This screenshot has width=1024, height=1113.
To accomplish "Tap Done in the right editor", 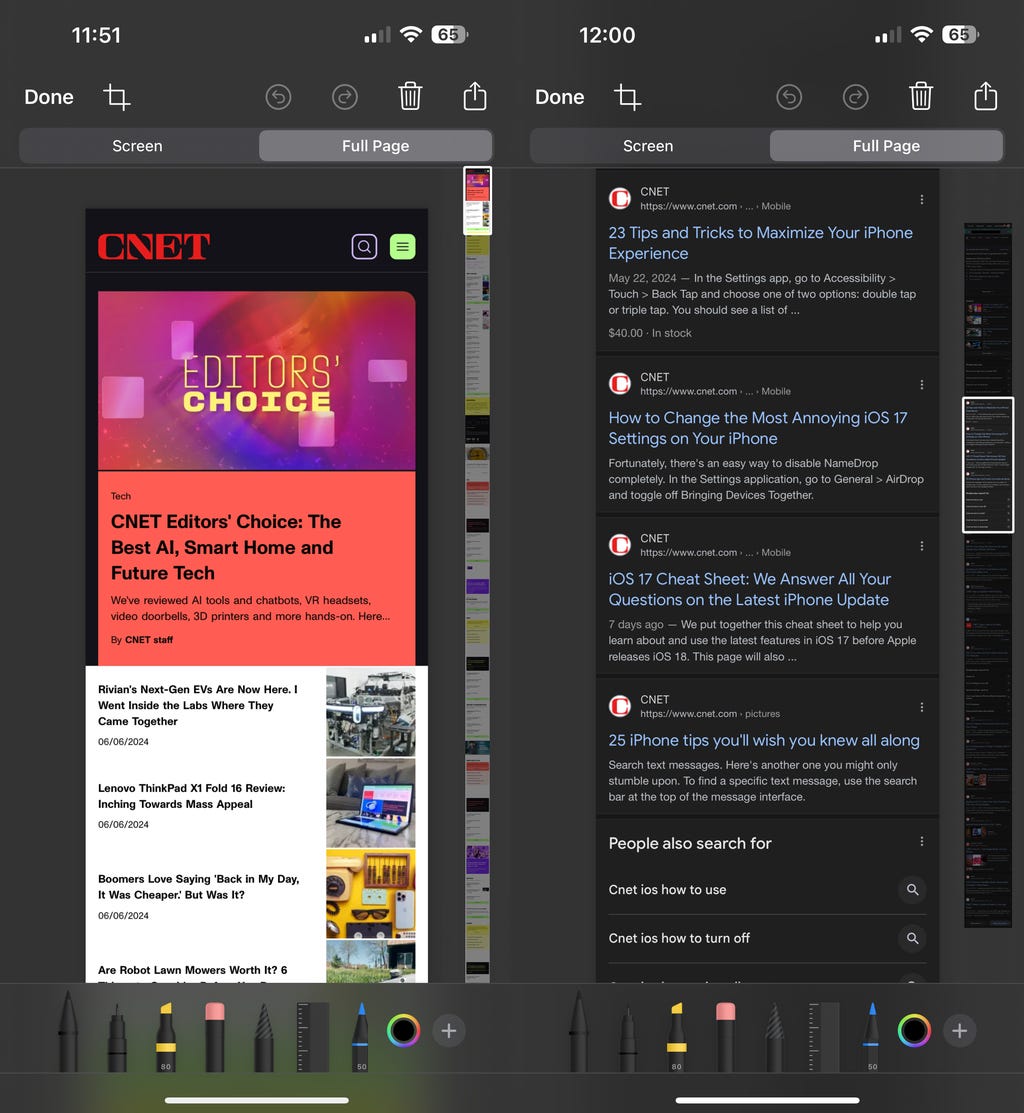I will click(x=559, y=97).
